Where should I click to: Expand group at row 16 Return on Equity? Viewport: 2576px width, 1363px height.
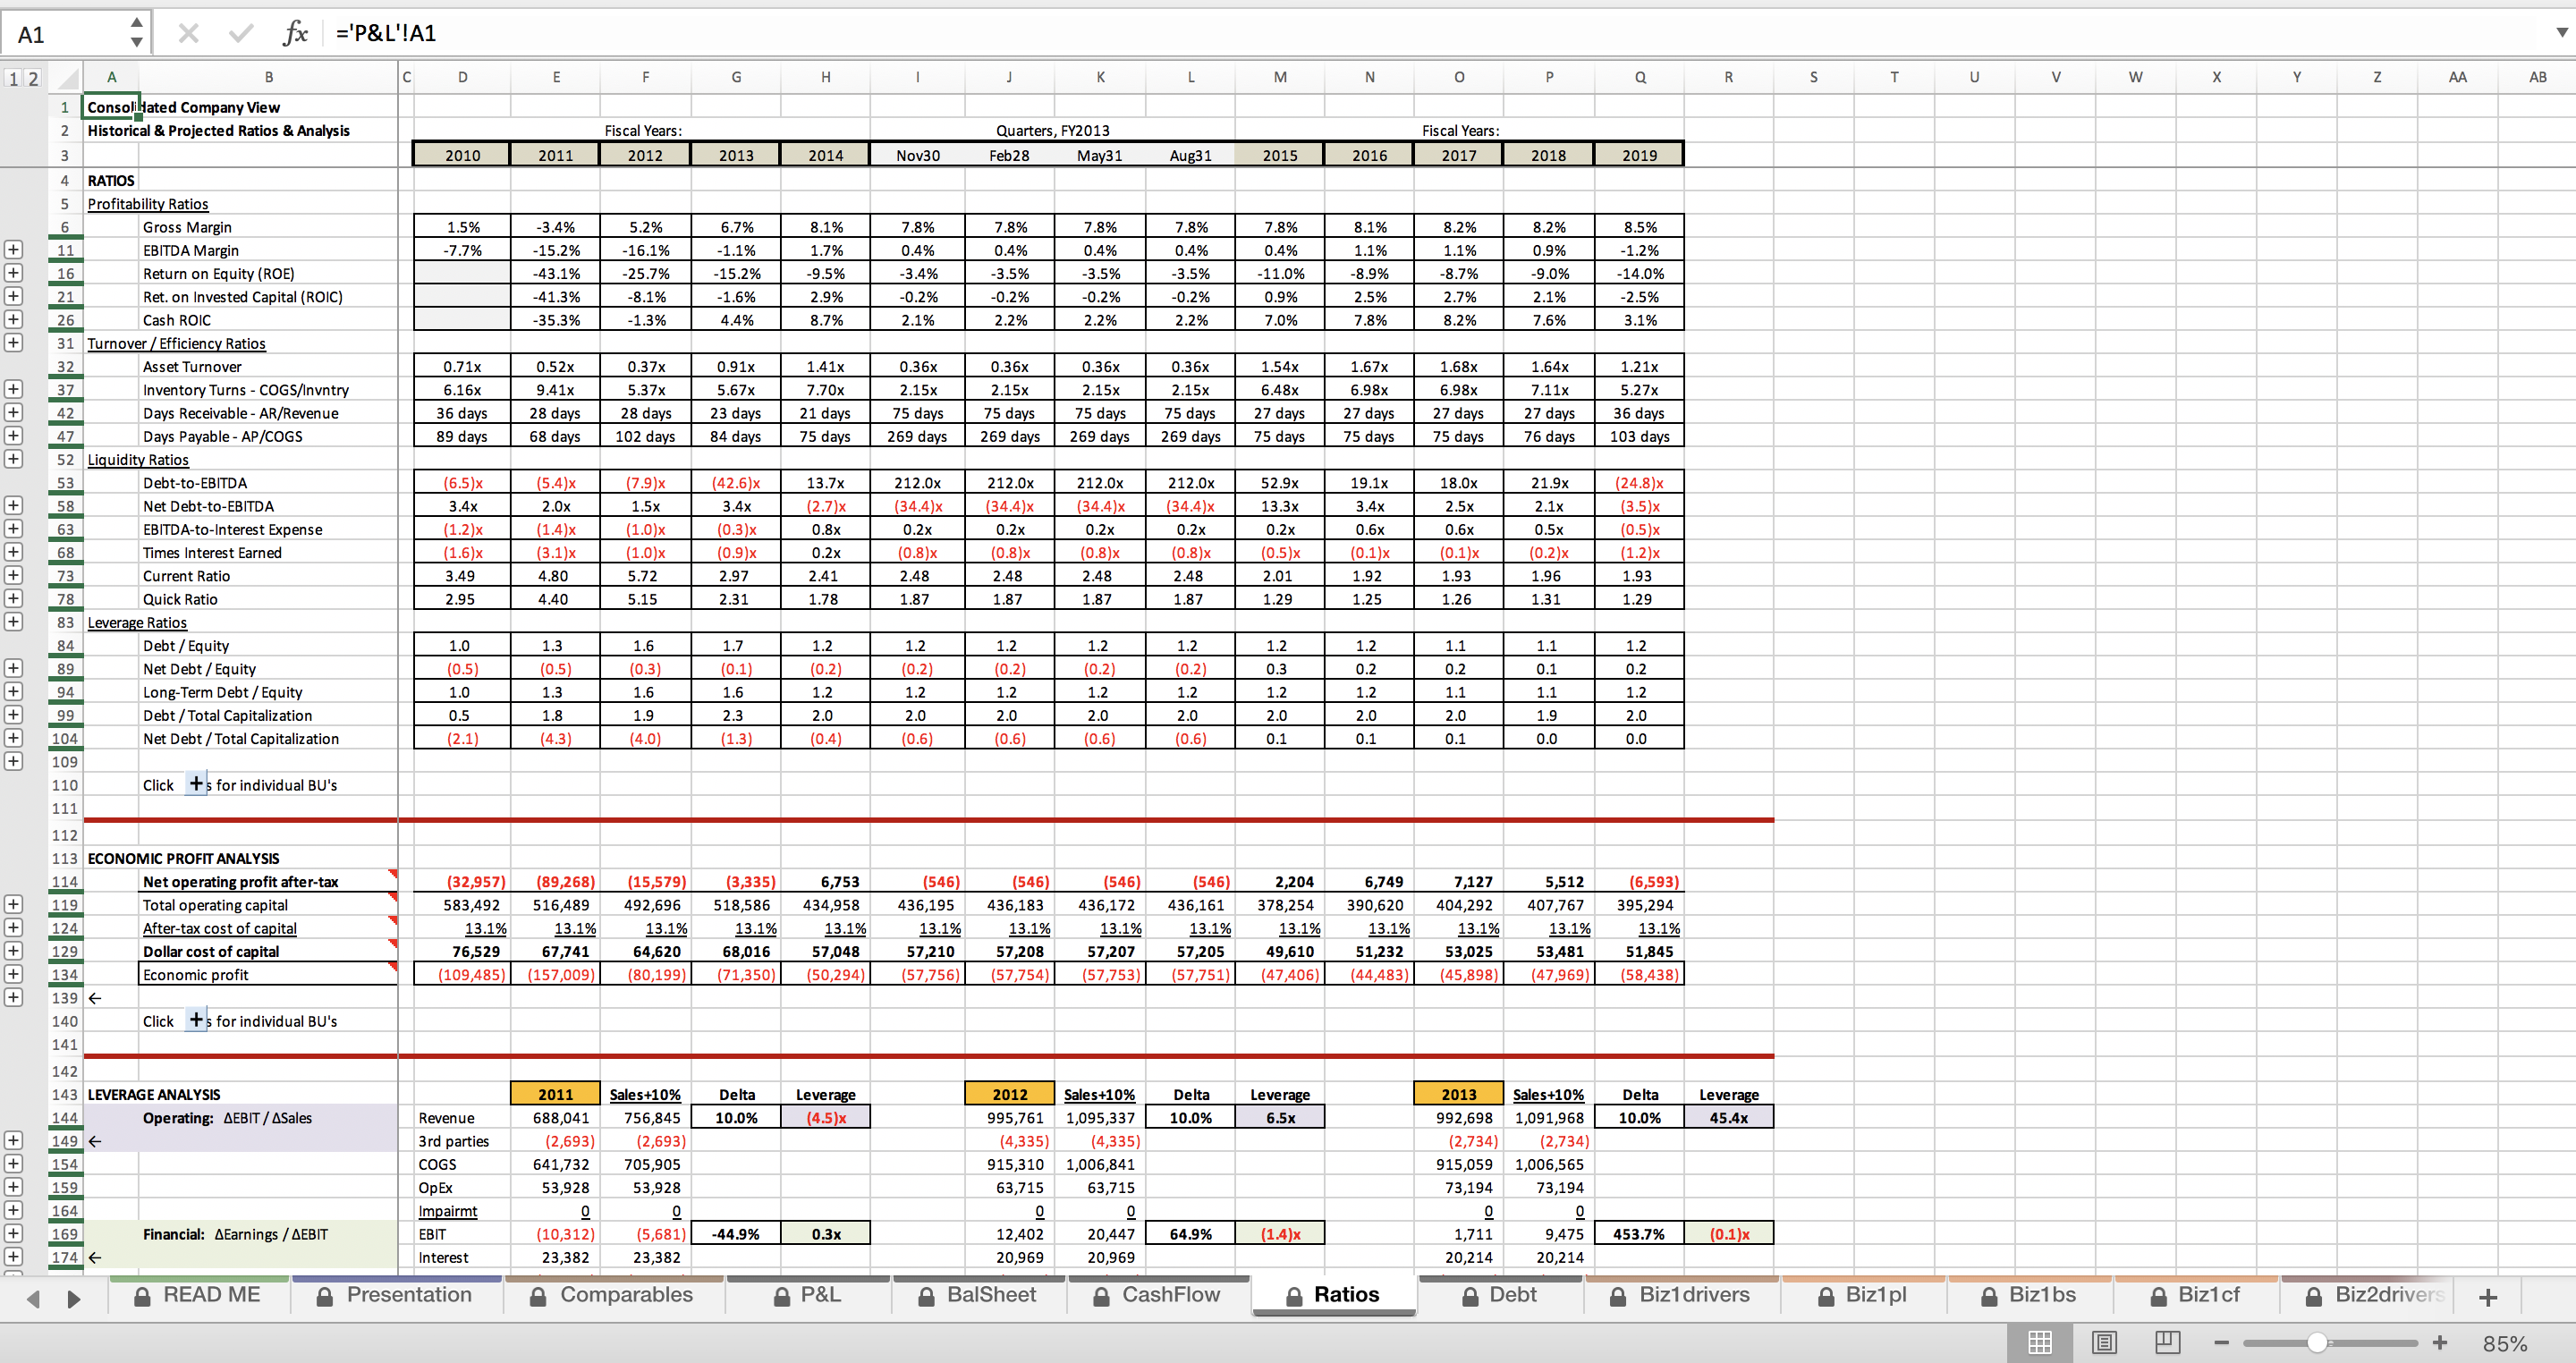click(13, 273)
